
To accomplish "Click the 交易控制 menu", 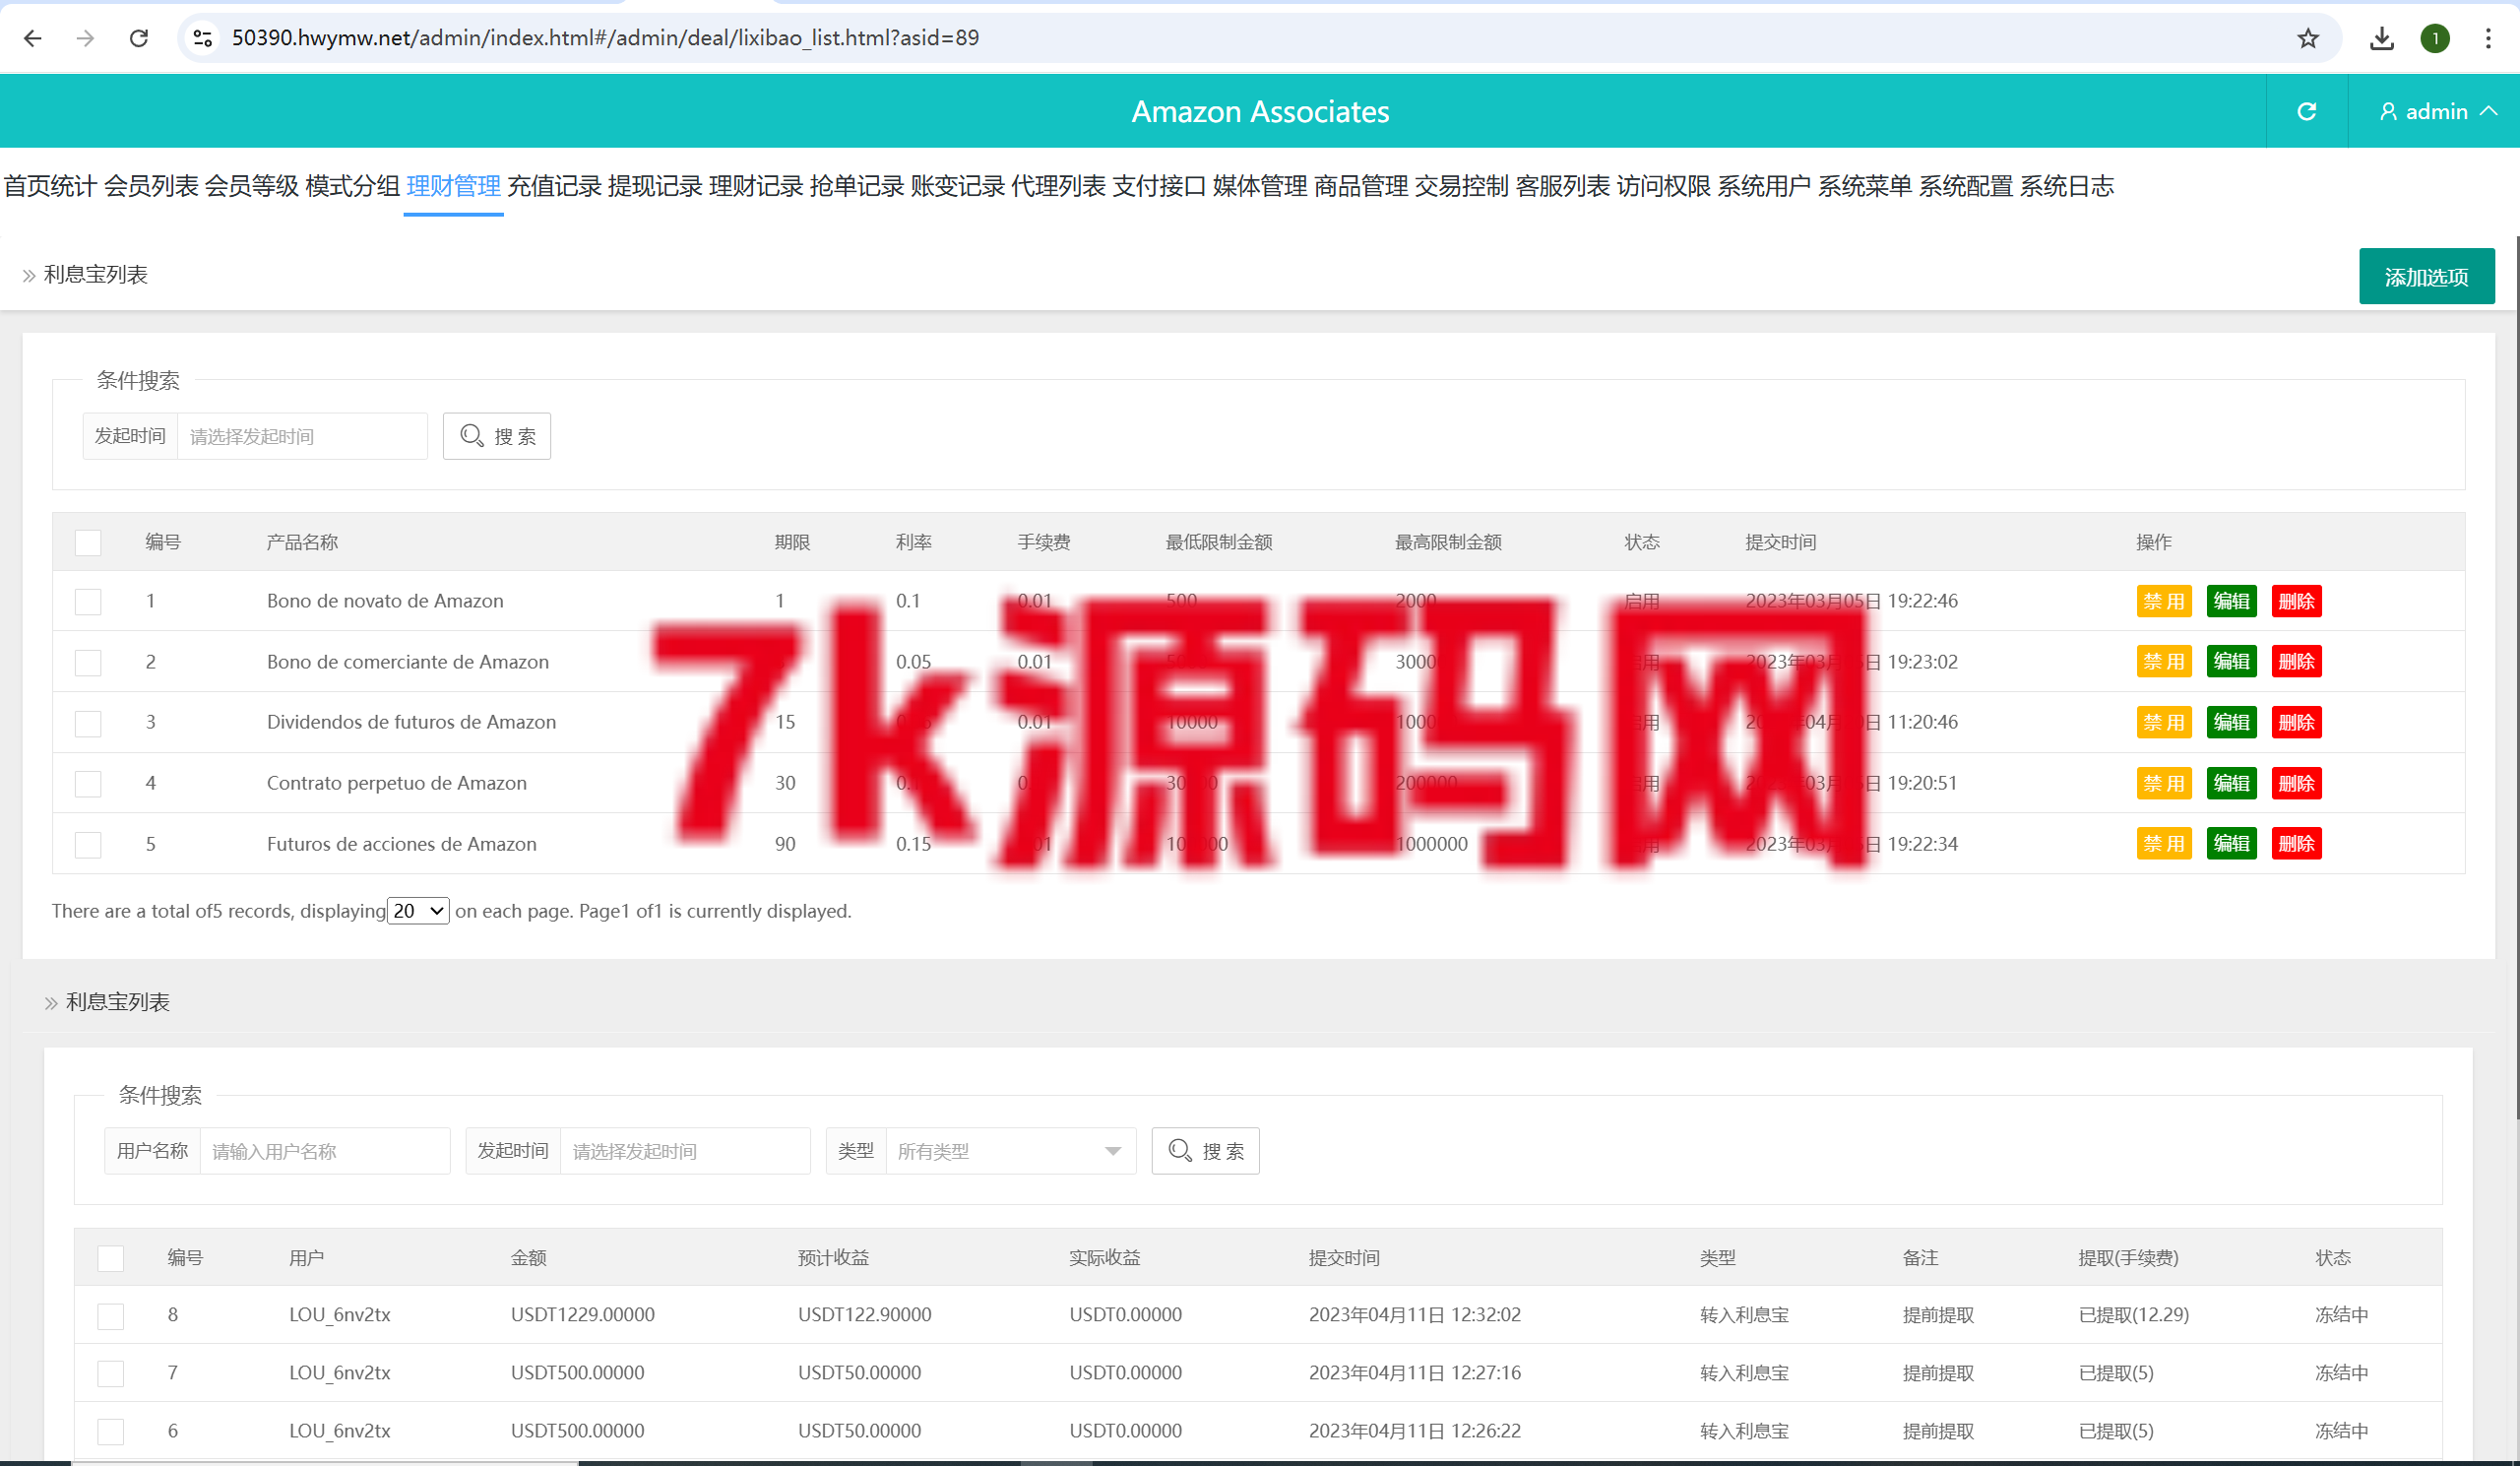I will click(1461, 186).
